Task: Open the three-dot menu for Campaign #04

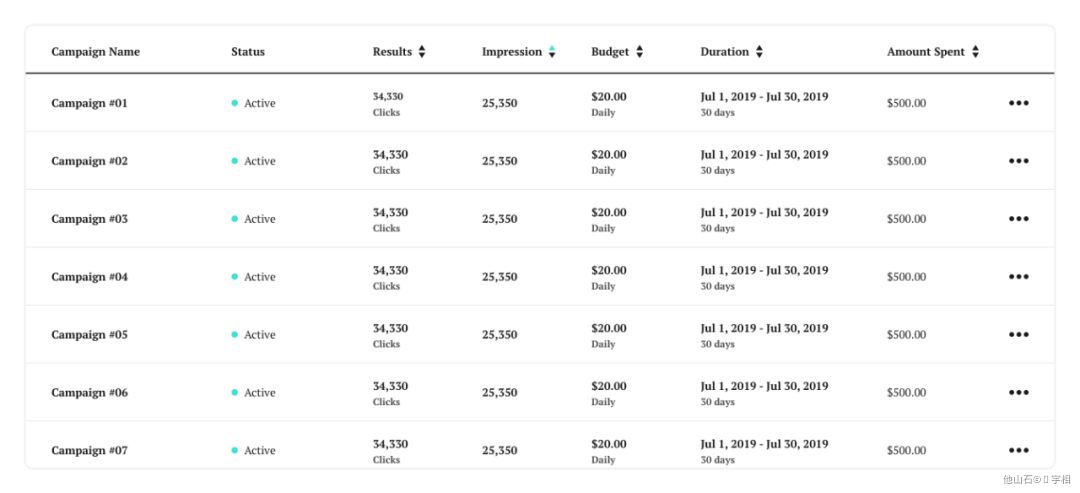Action: point(1019,277)
